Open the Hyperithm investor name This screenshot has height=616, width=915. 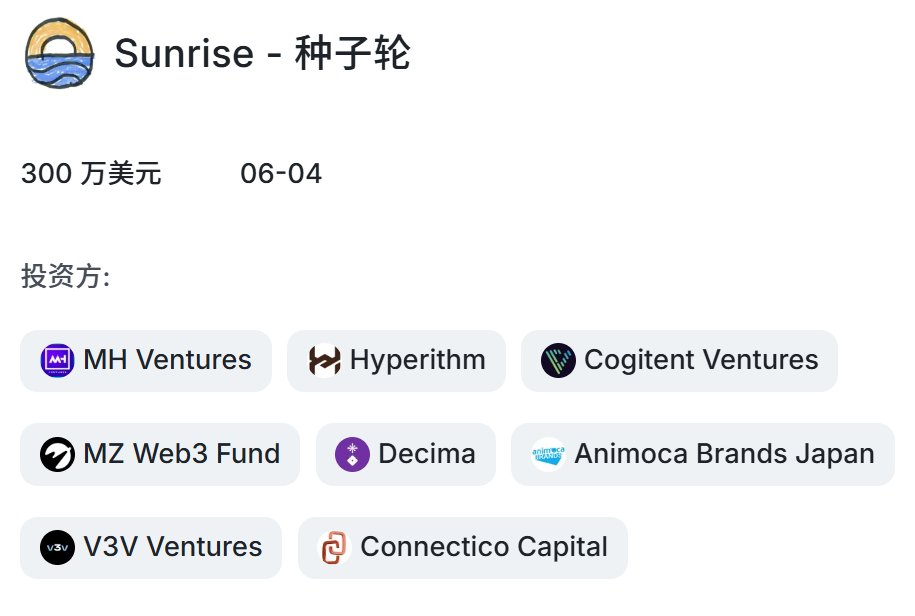coord(418,359)
